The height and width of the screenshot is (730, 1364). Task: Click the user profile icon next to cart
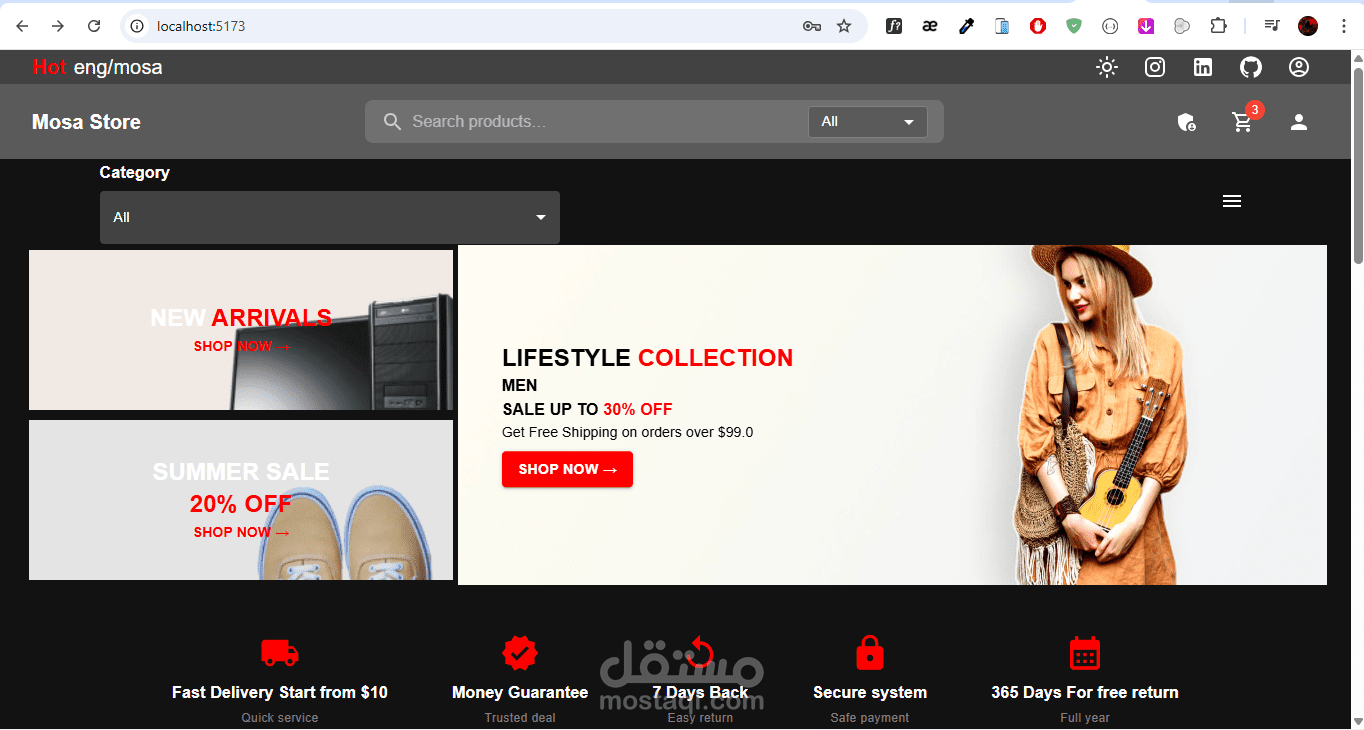1299,122
